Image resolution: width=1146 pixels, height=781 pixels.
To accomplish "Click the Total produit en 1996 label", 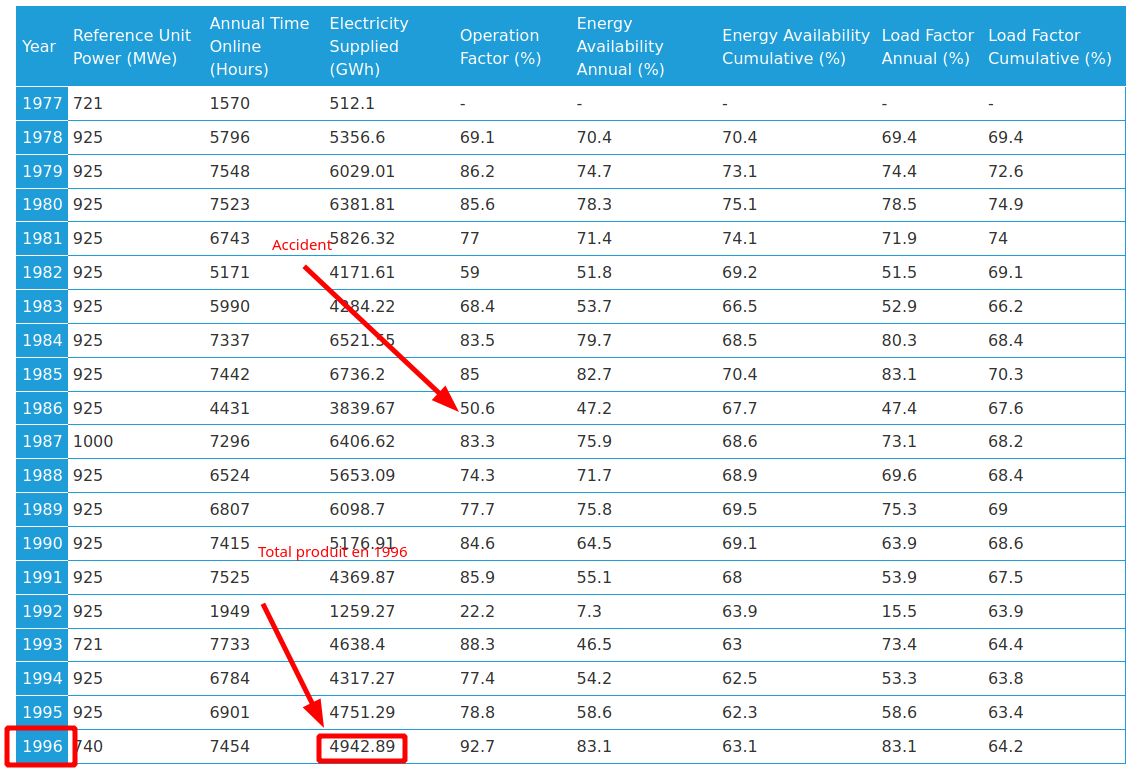I will (x=332, y=552).
